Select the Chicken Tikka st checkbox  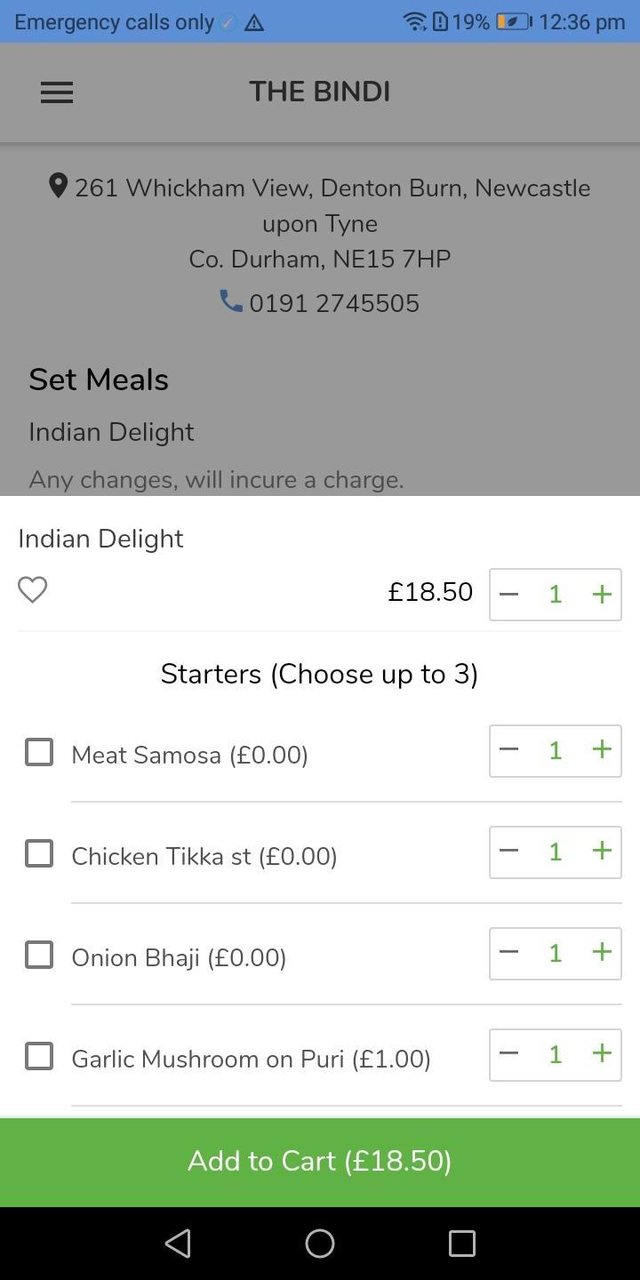click(x=39, y=853)
